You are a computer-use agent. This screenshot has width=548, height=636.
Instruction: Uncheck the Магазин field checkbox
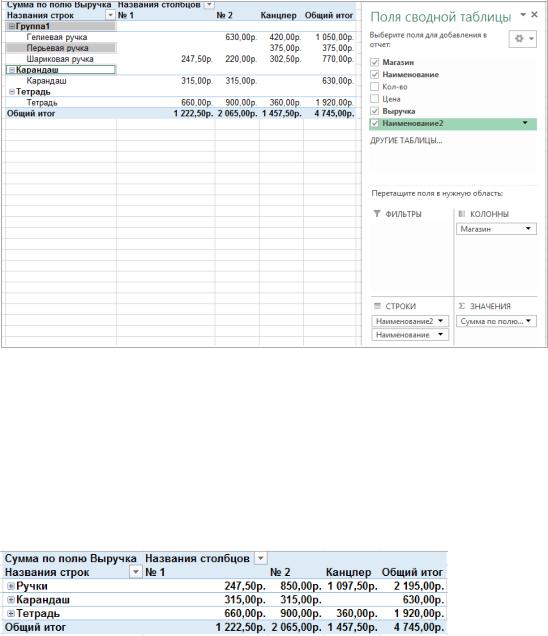tap(374, 62)
